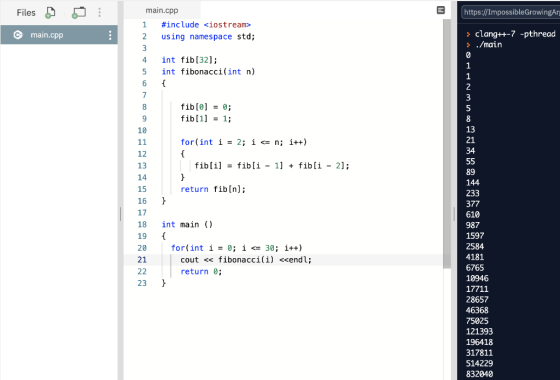
Task: Click console output value 6765
Action: (475, 268)
